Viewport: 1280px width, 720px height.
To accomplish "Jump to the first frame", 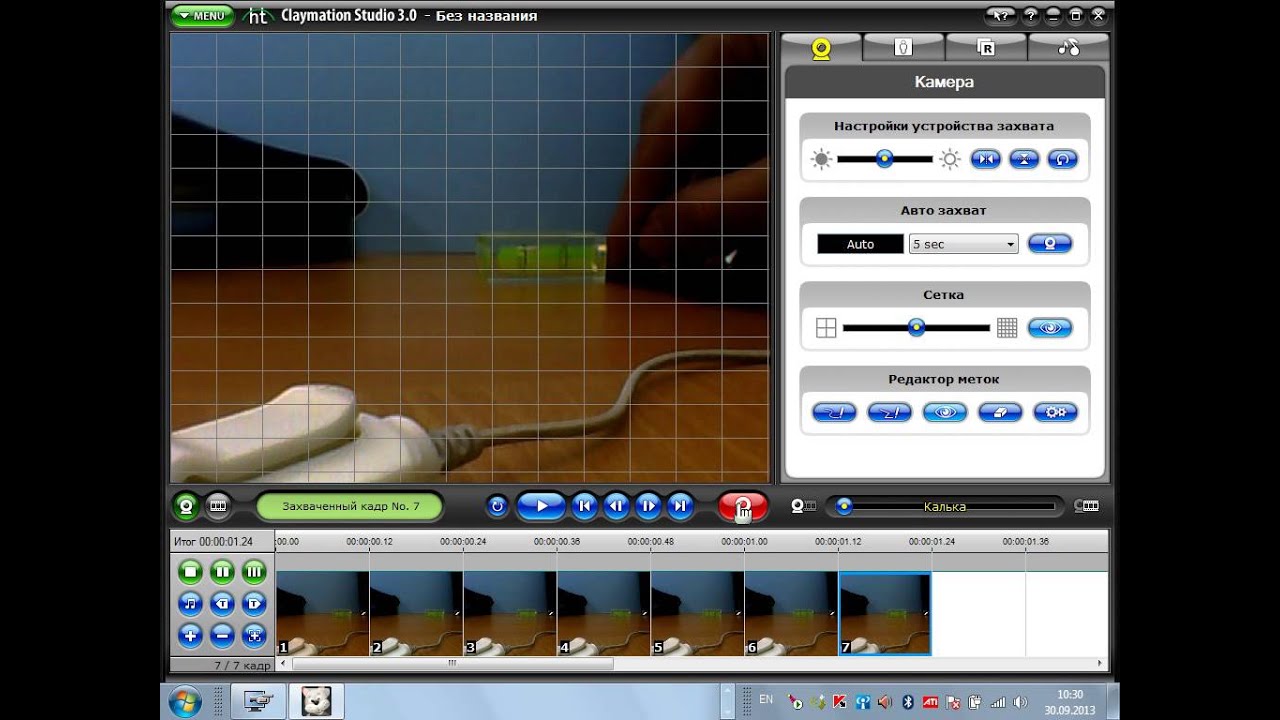I will [585, 506].
